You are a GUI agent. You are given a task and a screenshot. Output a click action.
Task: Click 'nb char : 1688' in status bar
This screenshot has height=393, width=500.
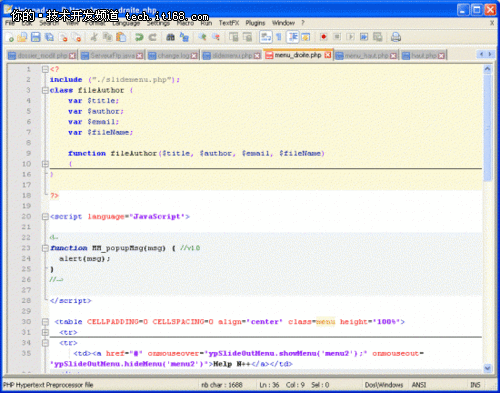click(x=222, y=385)
